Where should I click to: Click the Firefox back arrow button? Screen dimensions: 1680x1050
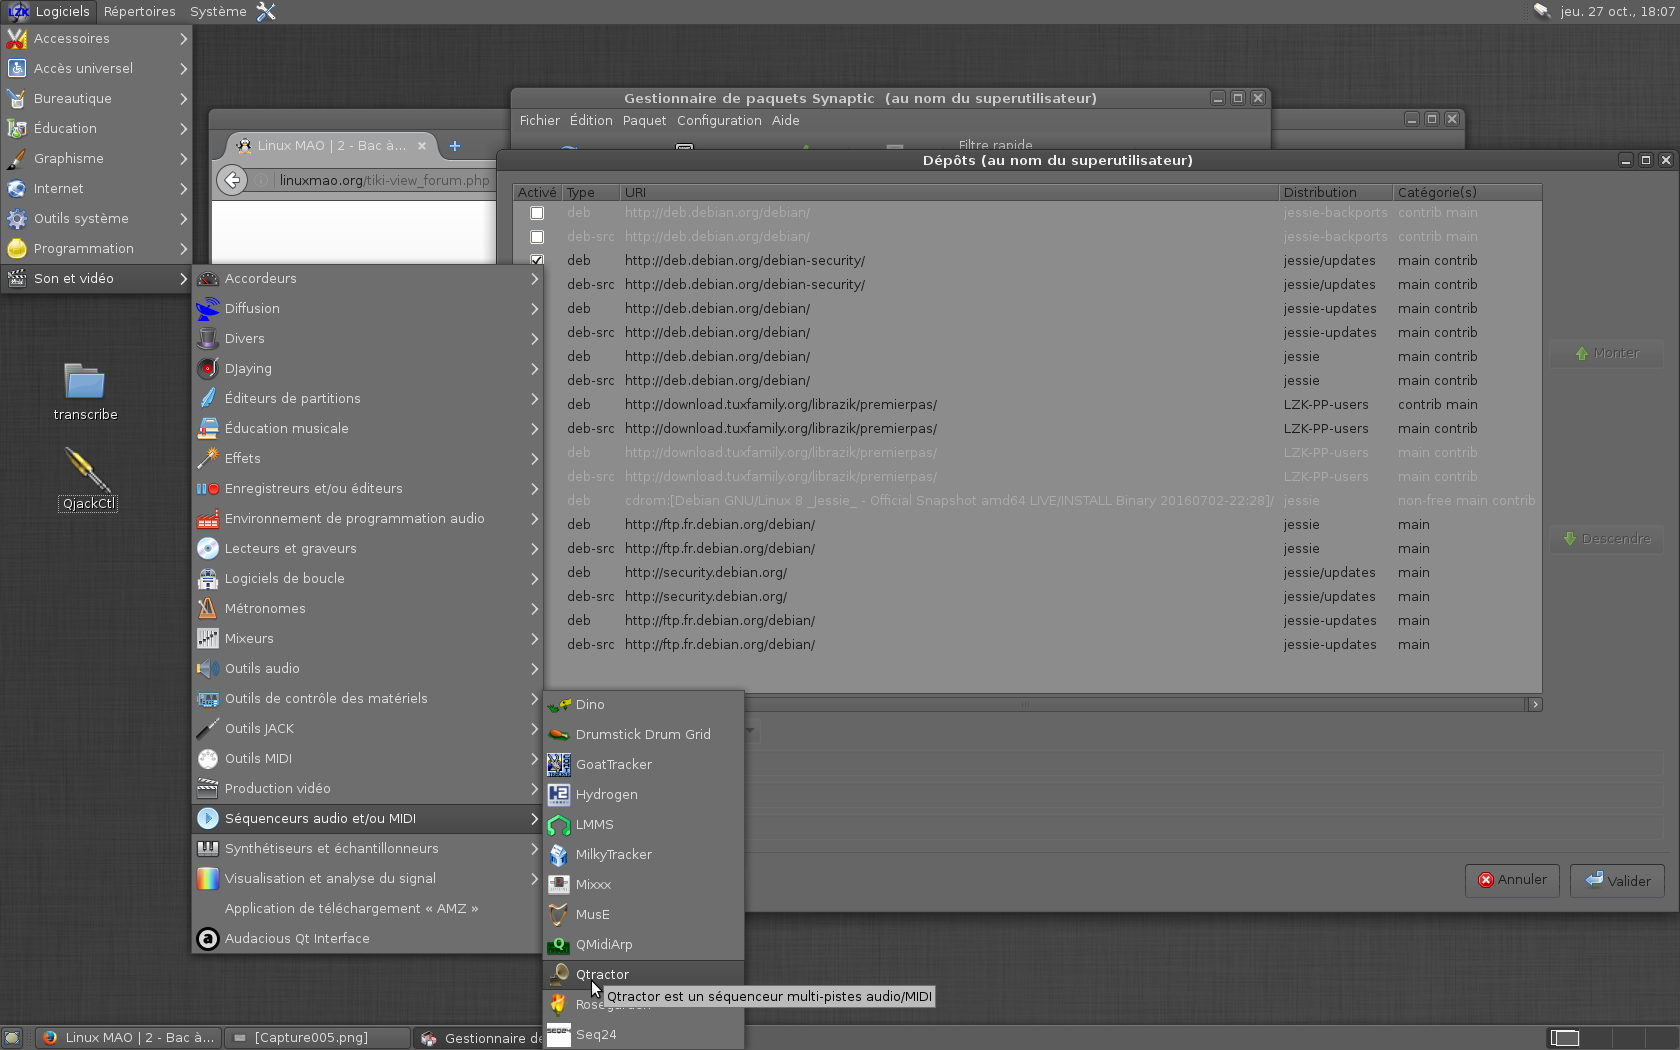pos(232,180)
